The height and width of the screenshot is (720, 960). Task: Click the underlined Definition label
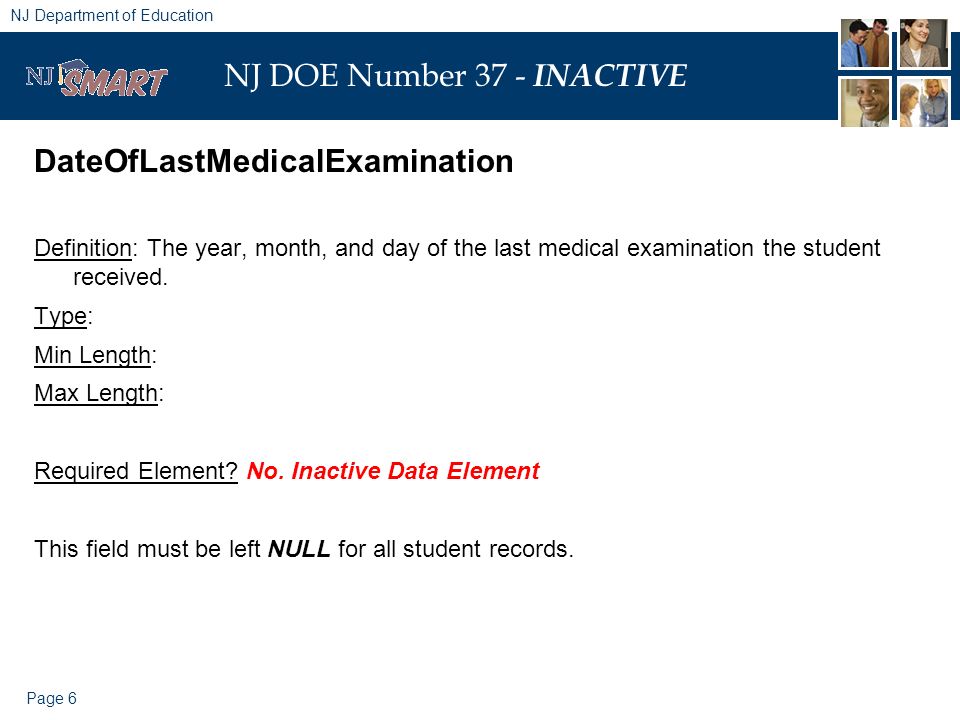pyautogui.click(x=83, y=249)
